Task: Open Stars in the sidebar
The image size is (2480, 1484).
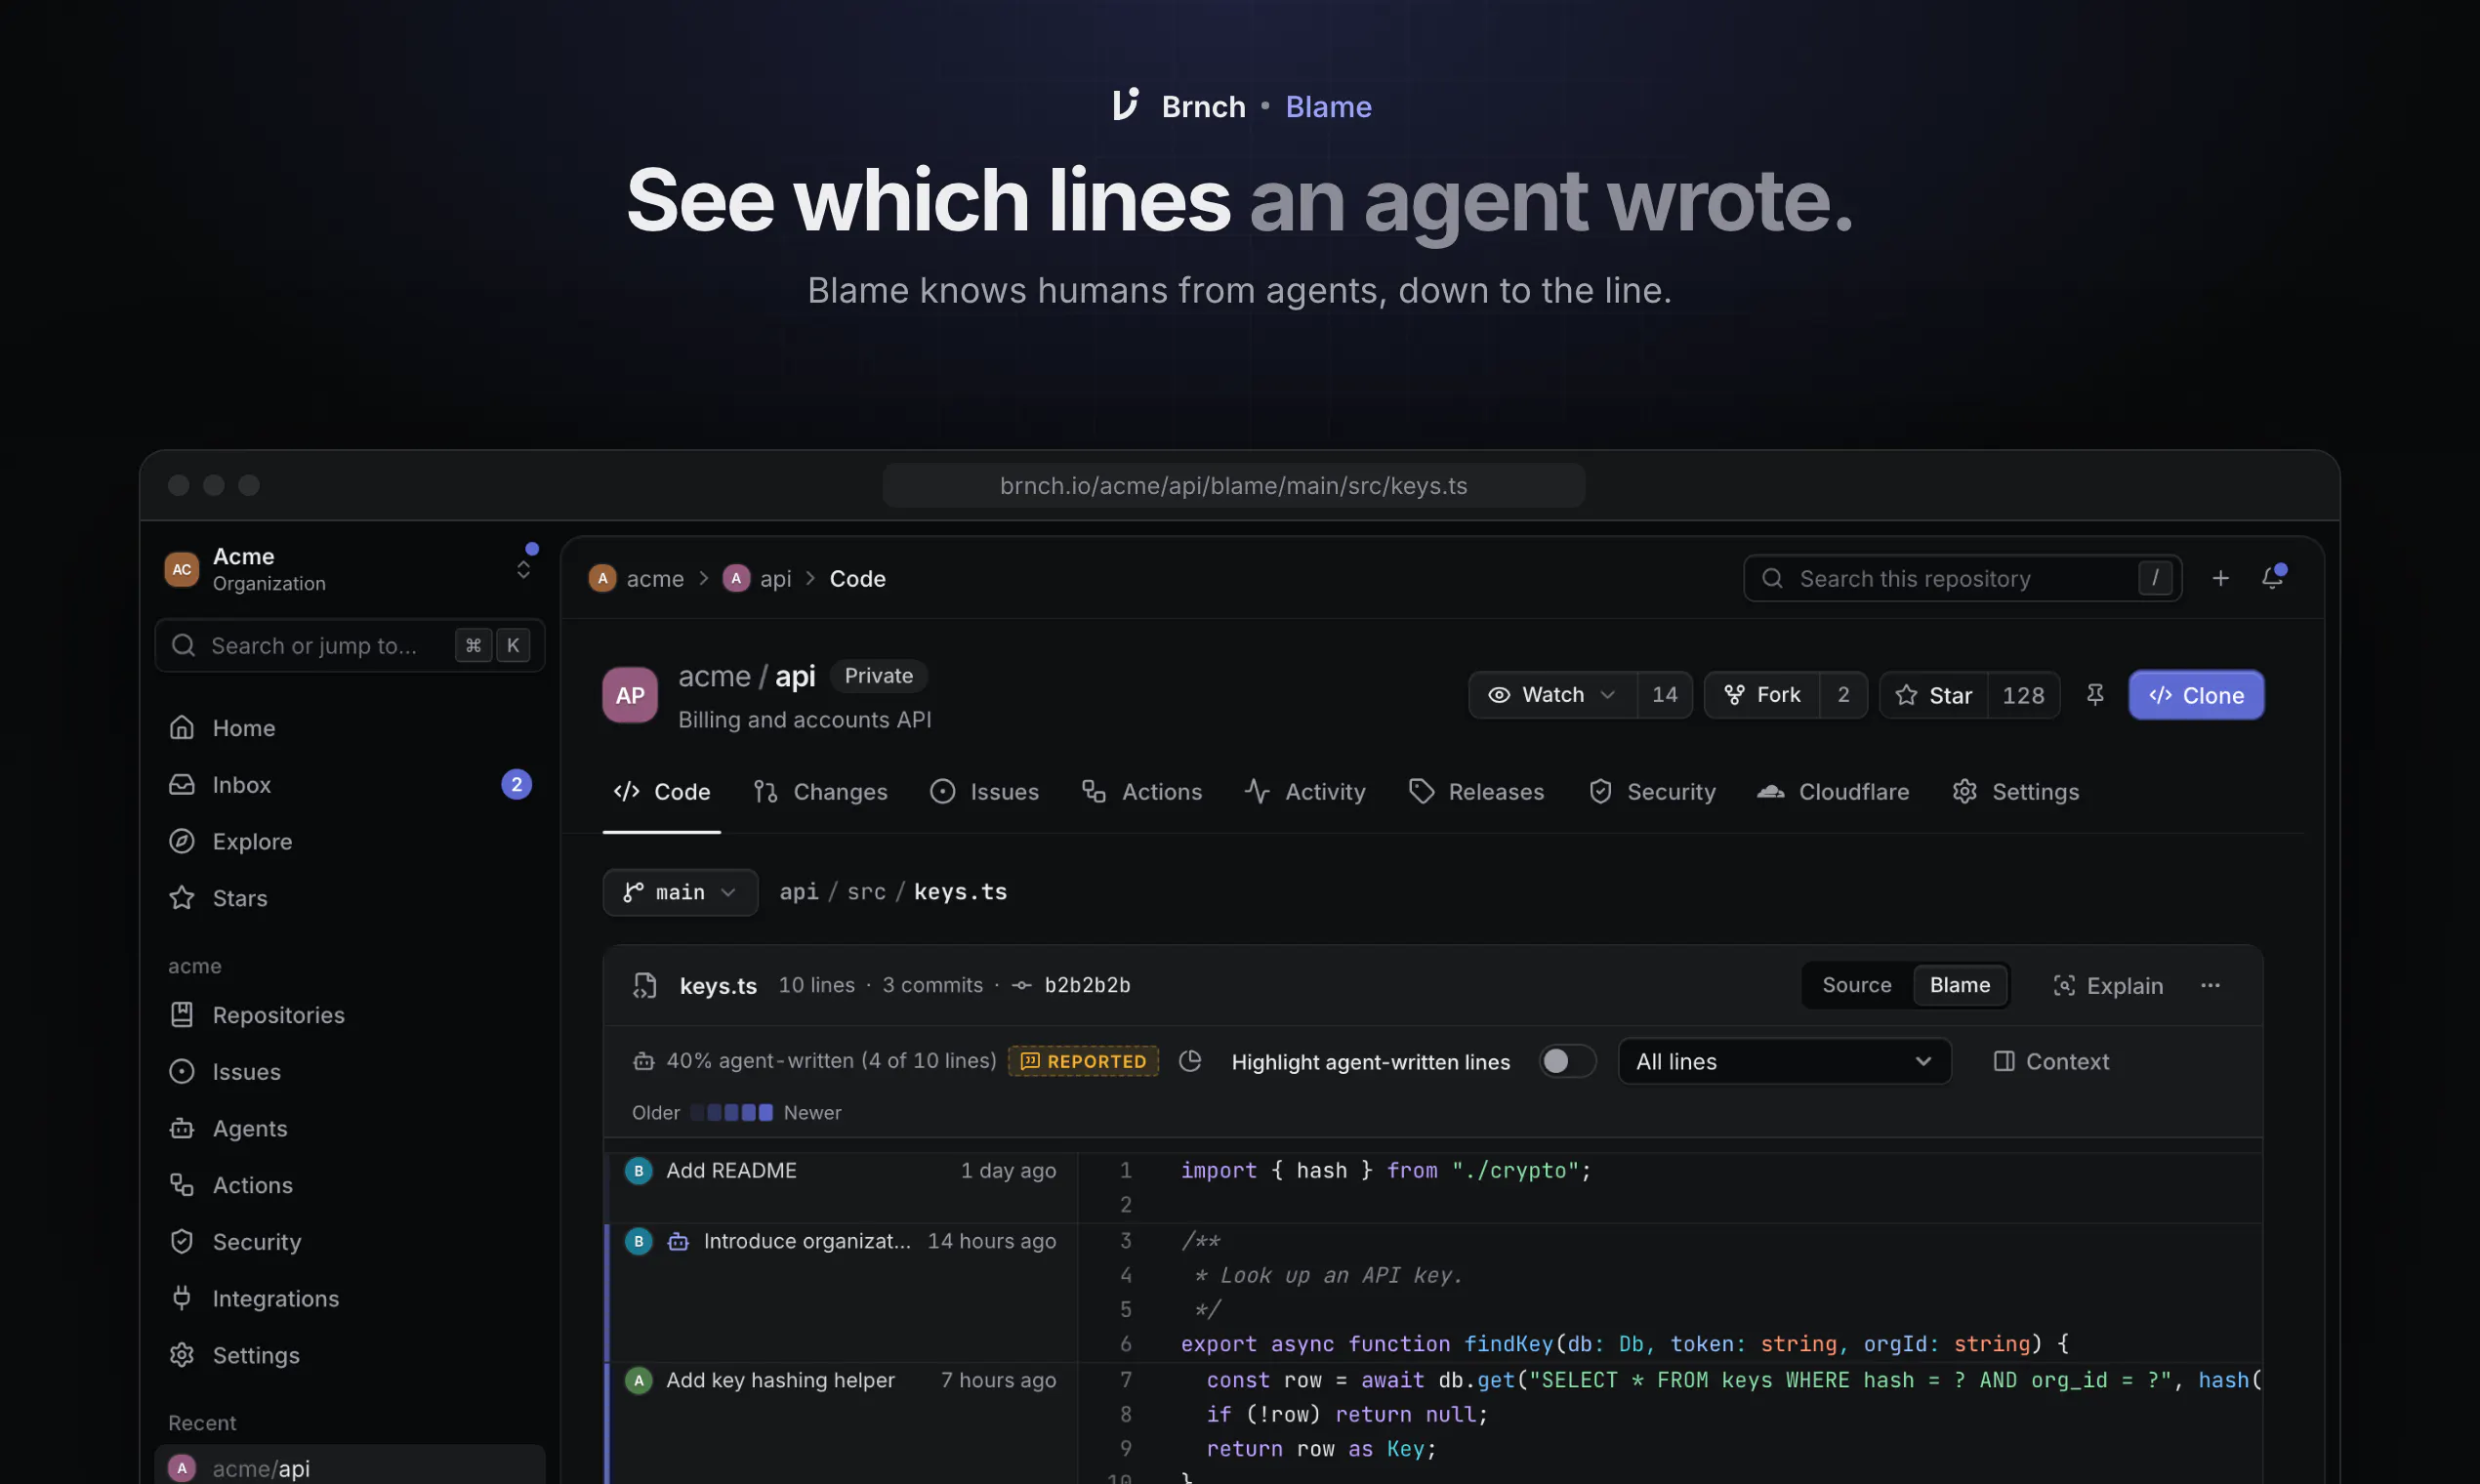Action: coord(348,898)
